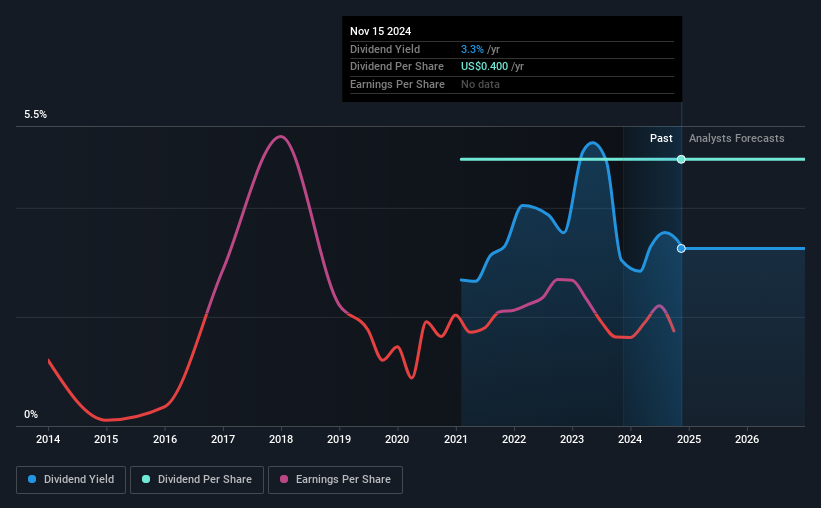
Task: Click the teal Dividend Per Share legend dot
Action: pyautogui.click(x=146, y=479)
